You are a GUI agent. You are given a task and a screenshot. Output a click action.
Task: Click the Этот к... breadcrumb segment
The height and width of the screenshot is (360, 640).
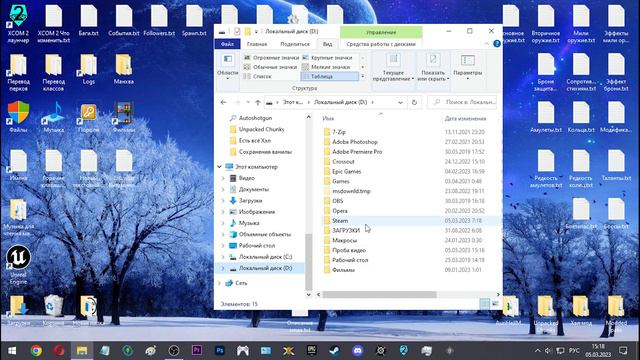coord(293,102)
